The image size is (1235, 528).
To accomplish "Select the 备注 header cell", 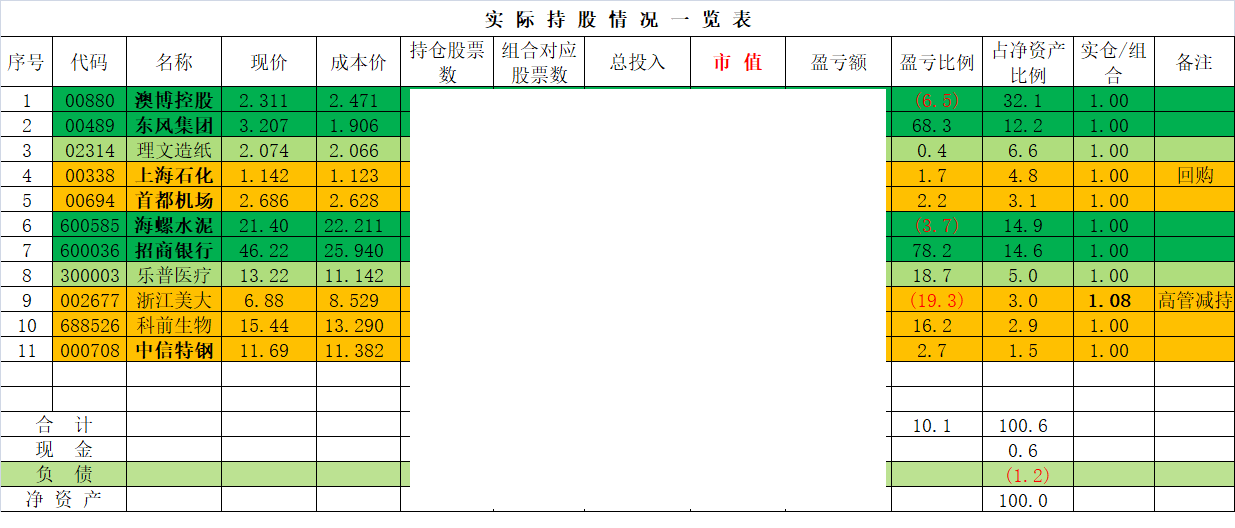I will (1195, 63).
